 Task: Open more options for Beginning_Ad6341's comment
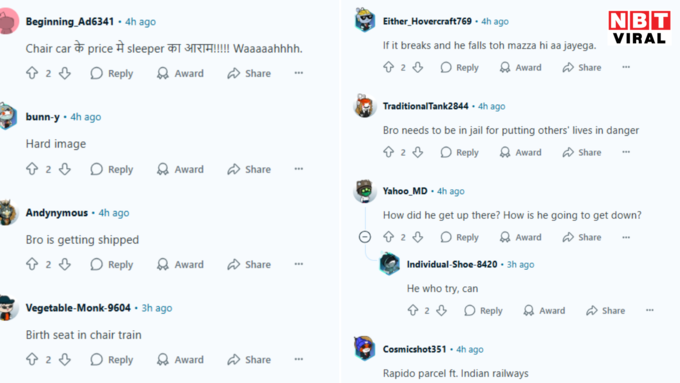tap(299, 73)
